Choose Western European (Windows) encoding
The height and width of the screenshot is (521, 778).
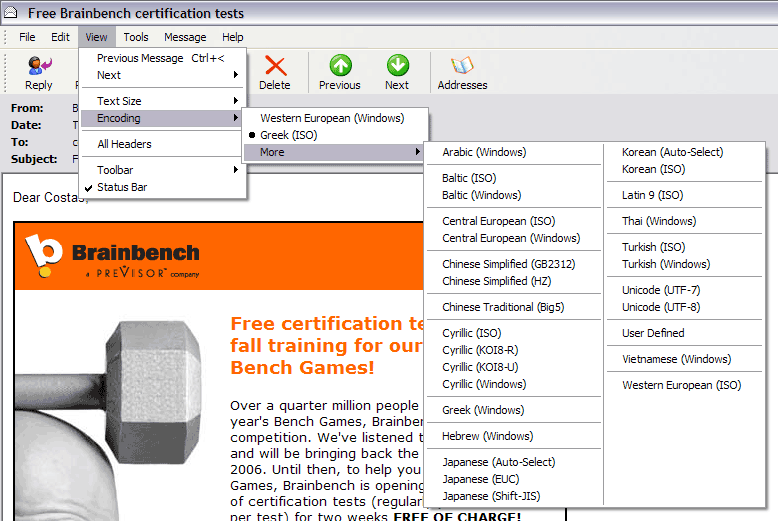click(x=335, y=118)
